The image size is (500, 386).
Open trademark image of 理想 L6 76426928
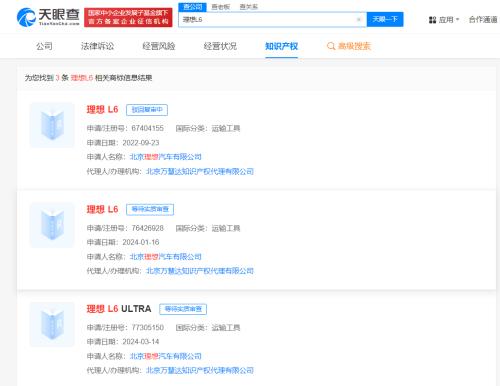[52, 225]
